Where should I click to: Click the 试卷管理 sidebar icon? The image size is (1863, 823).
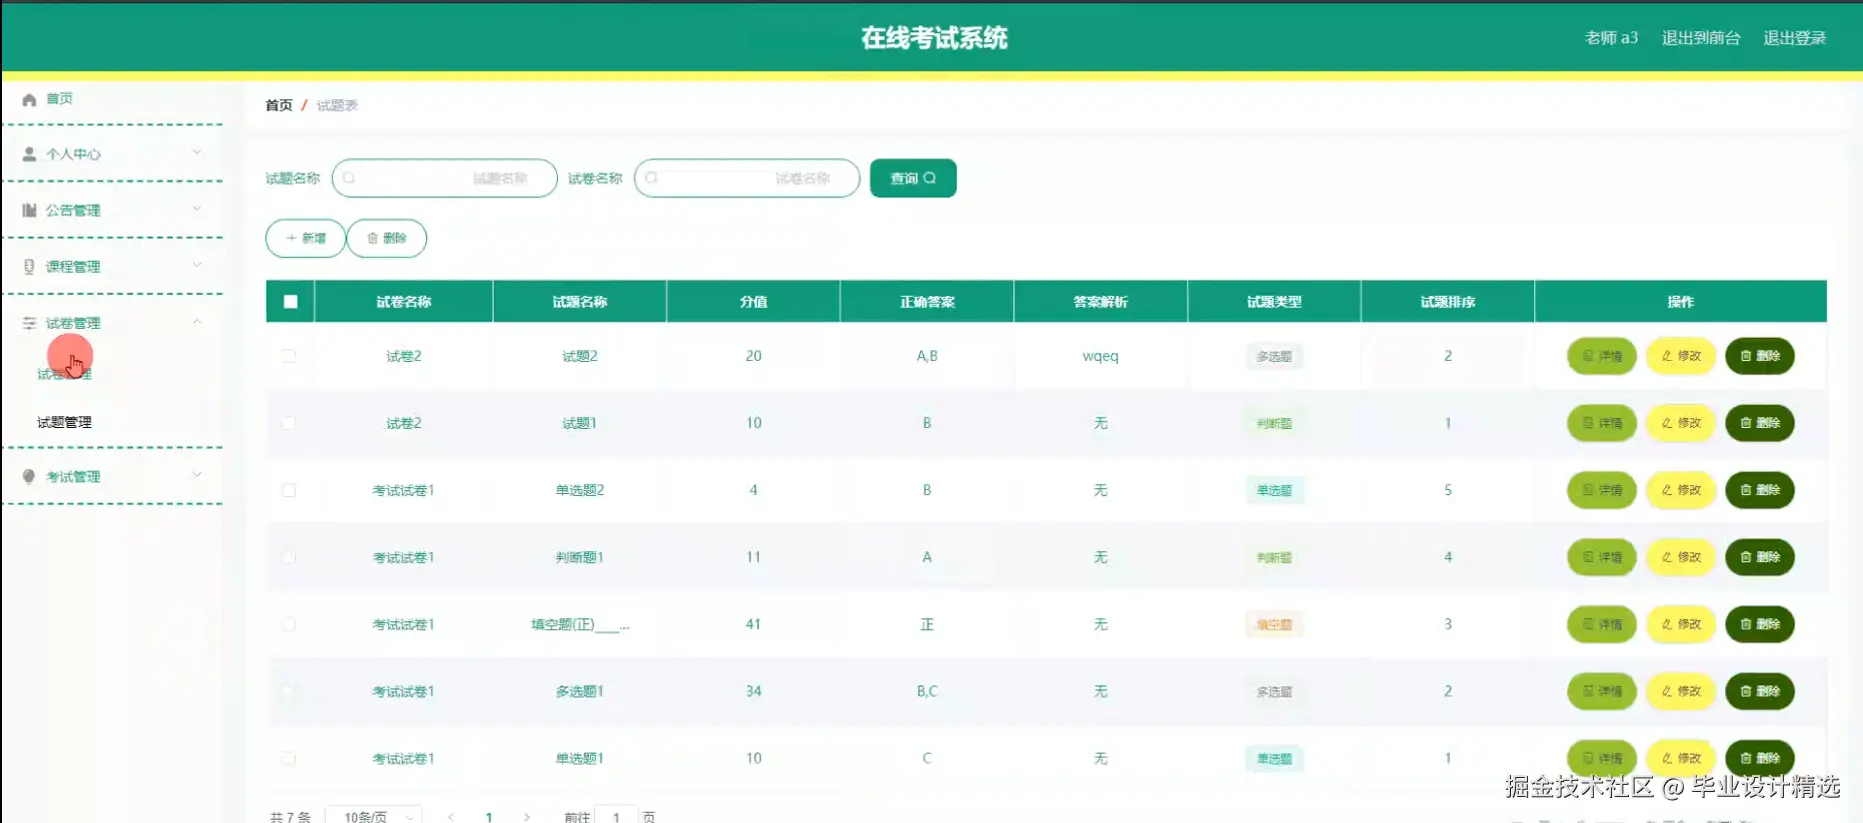[x=29, y=323]
